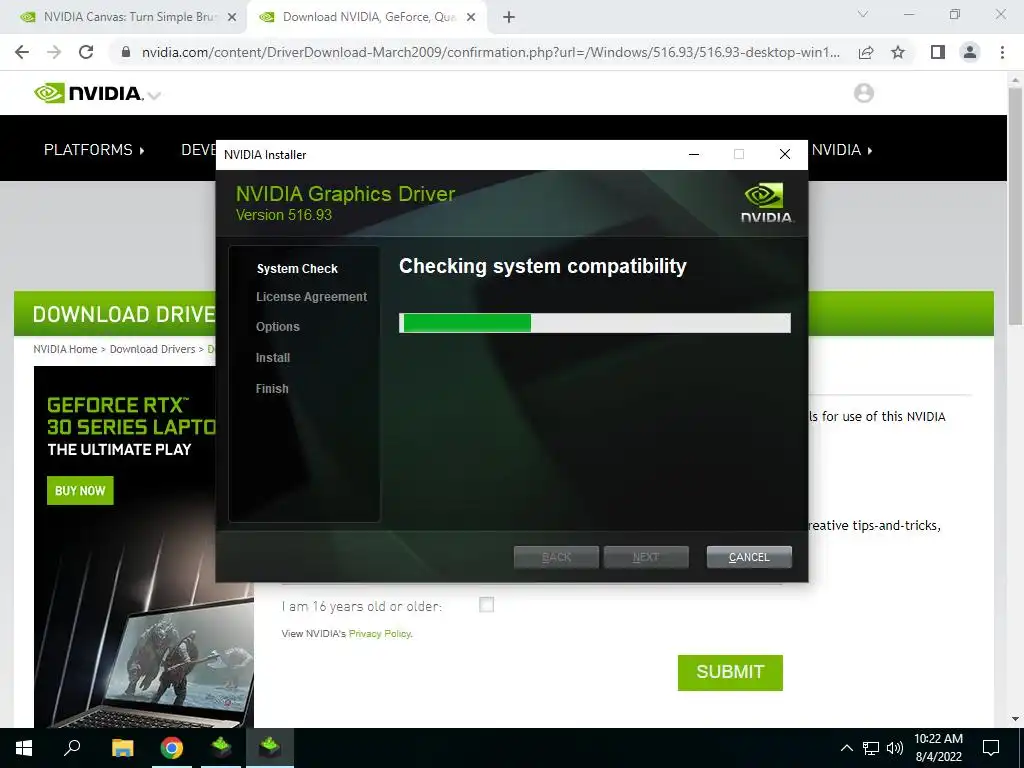Open Windows taskbar search
This screenshot has height=768, width=1024.
[x=72, y=748]
